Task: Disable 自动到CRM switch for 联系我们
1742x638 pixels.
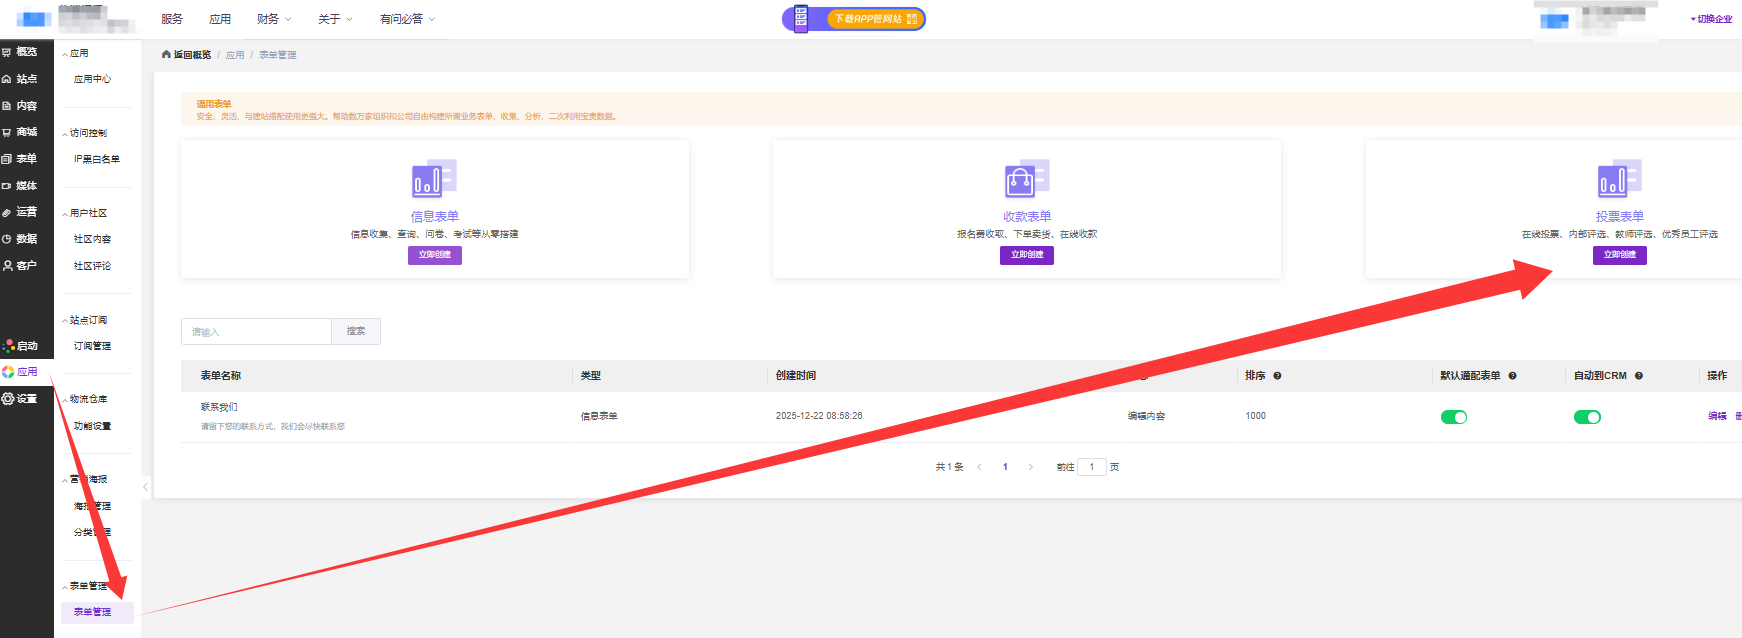Action: click(x=1586, y=417)
